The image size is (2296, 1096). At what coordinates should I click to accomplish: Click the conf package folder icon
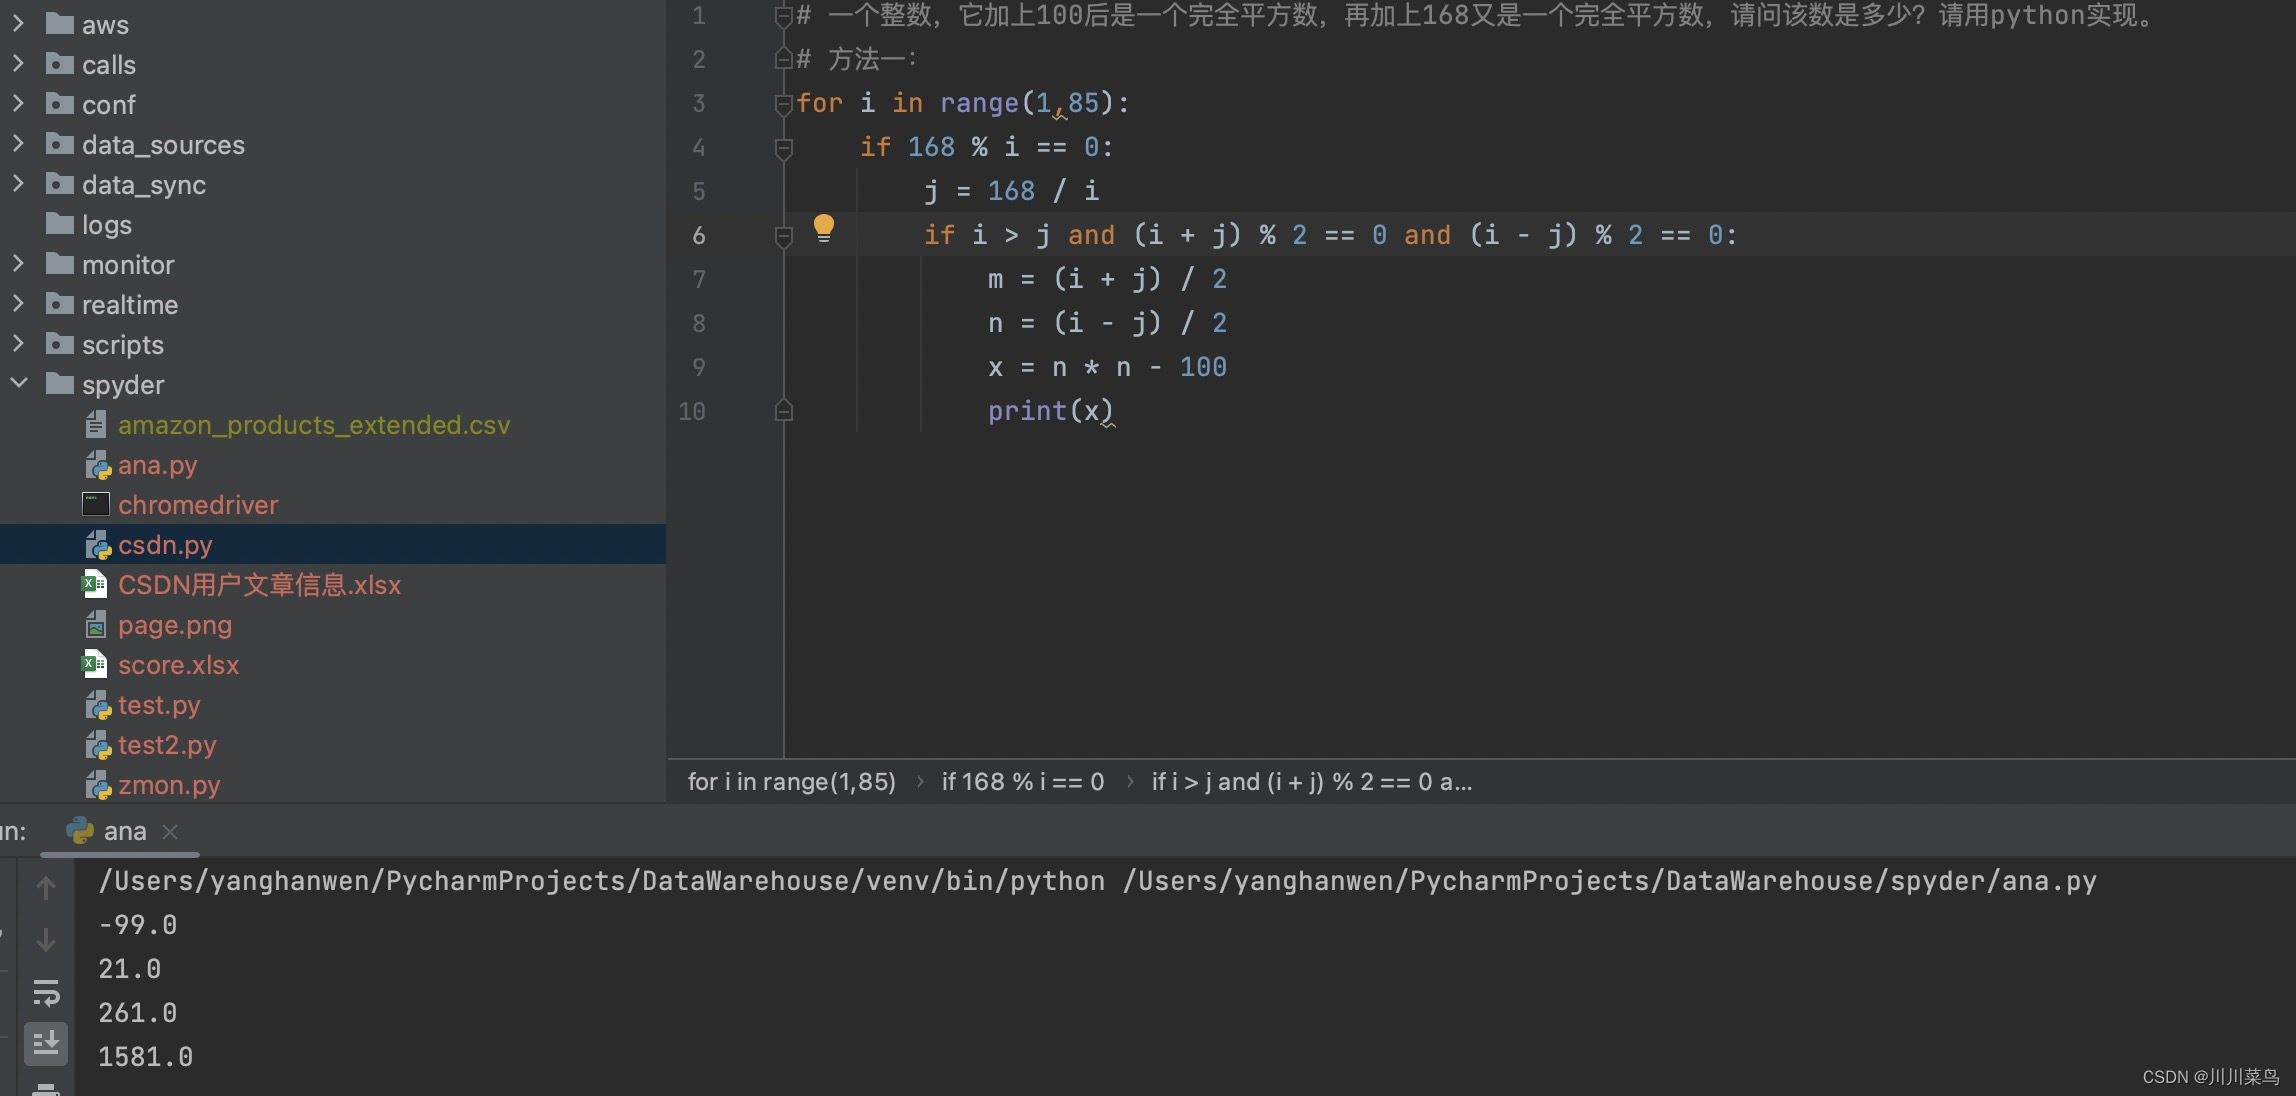pyautogui.click(x=60, y=104)
